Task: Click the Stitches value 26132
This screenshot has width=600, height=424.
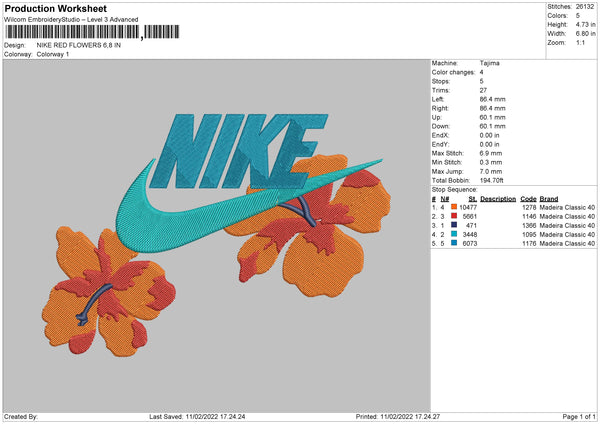Action: [x=585, y=7]
